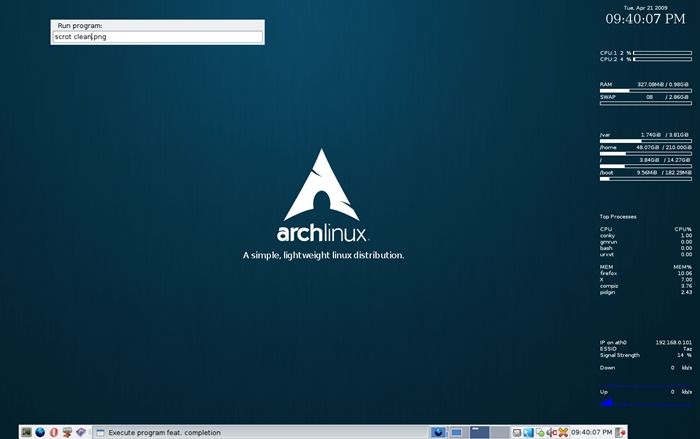Click the /var disk usage label
Viewport: 700px width, 439px height.
605,135
